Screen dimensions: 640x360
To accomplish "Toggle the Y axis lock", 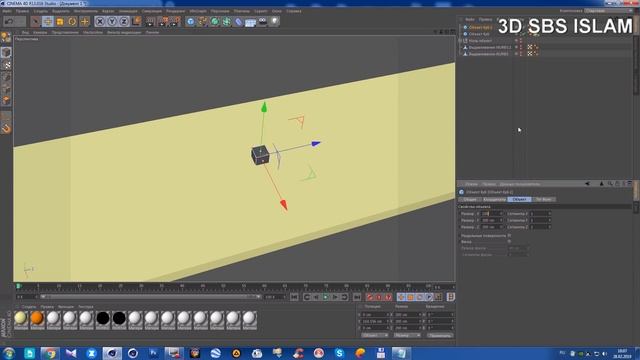I will click(x=112, y=21).
